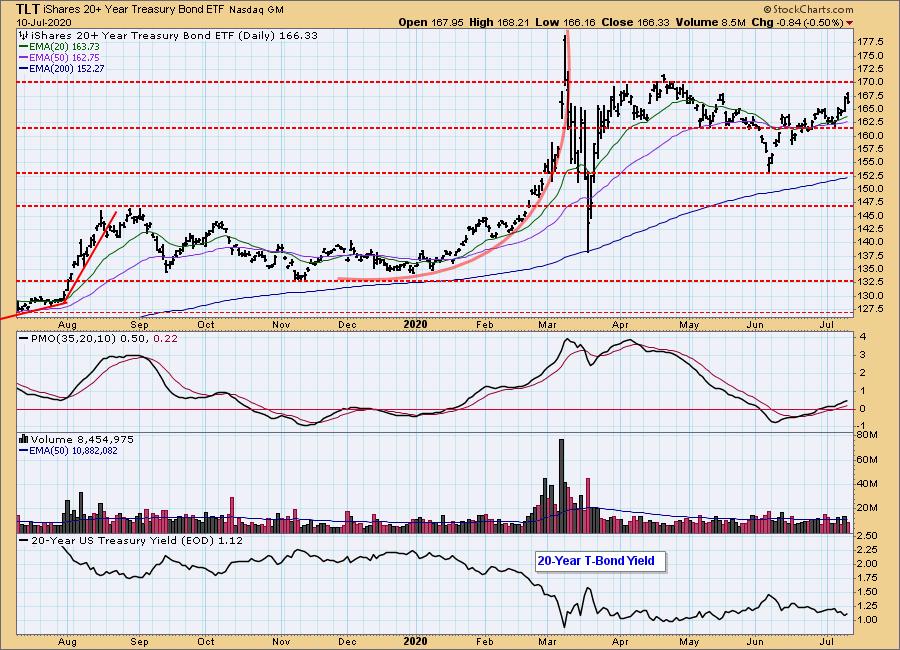Click the volume bars icon beside Volume legend
900x650 pixels.
(24, 439)
